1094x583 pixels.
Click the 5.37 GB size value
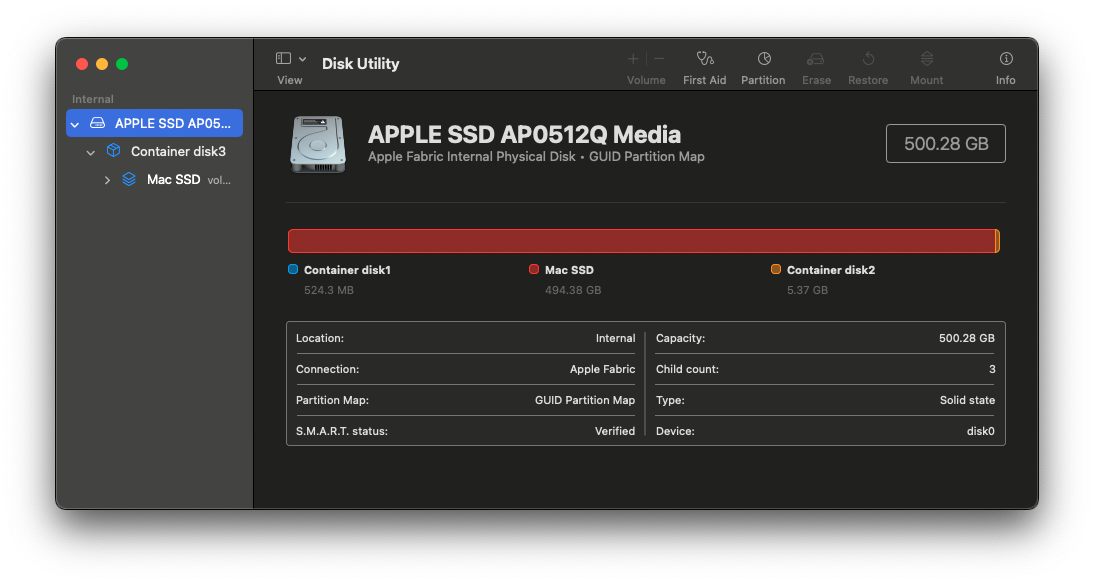click(x=807, y=290)
